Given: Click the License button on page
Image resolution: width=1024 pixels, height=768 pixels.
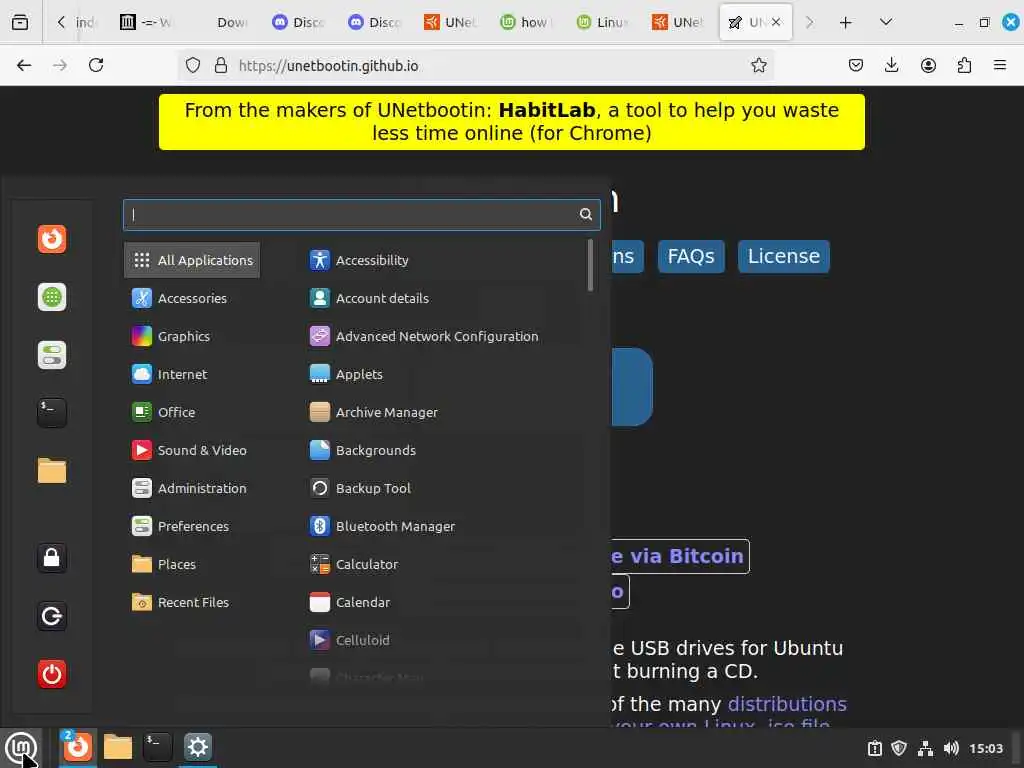Looking at the screenshot, I should [784, 256].
